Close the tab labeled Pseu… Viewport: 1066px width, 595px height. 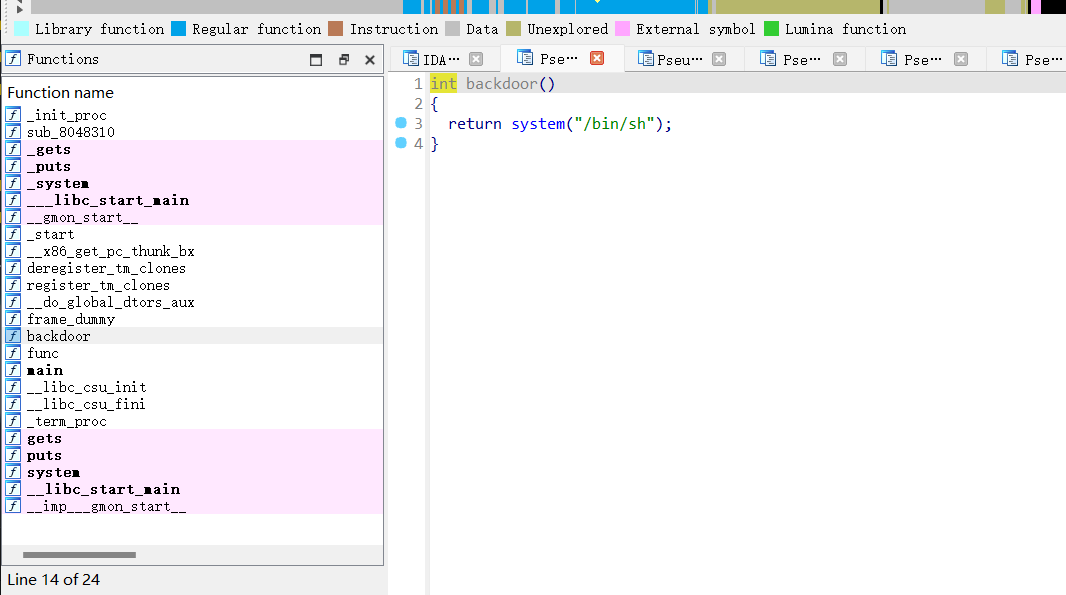pyautogui.click(x=719, y=59)
